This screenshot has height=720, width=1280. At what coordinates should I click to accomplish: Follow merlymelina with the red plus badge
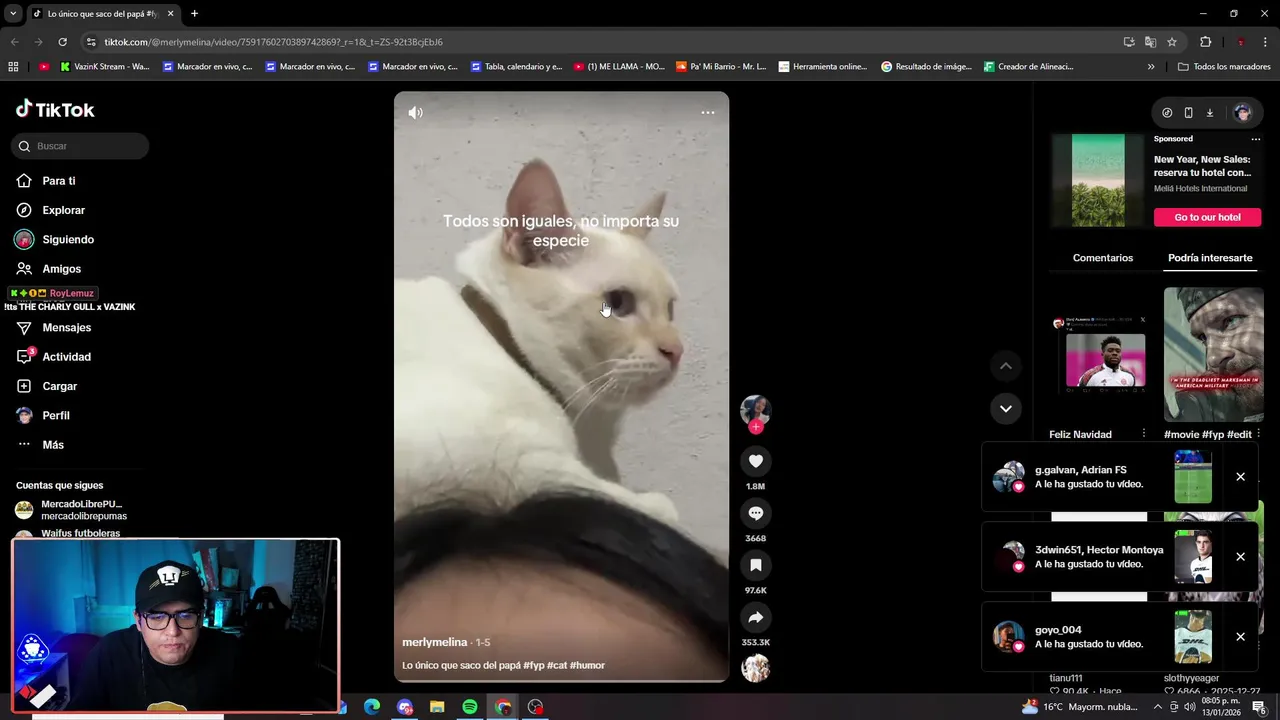pyautogui.click(x=756, y=427)
